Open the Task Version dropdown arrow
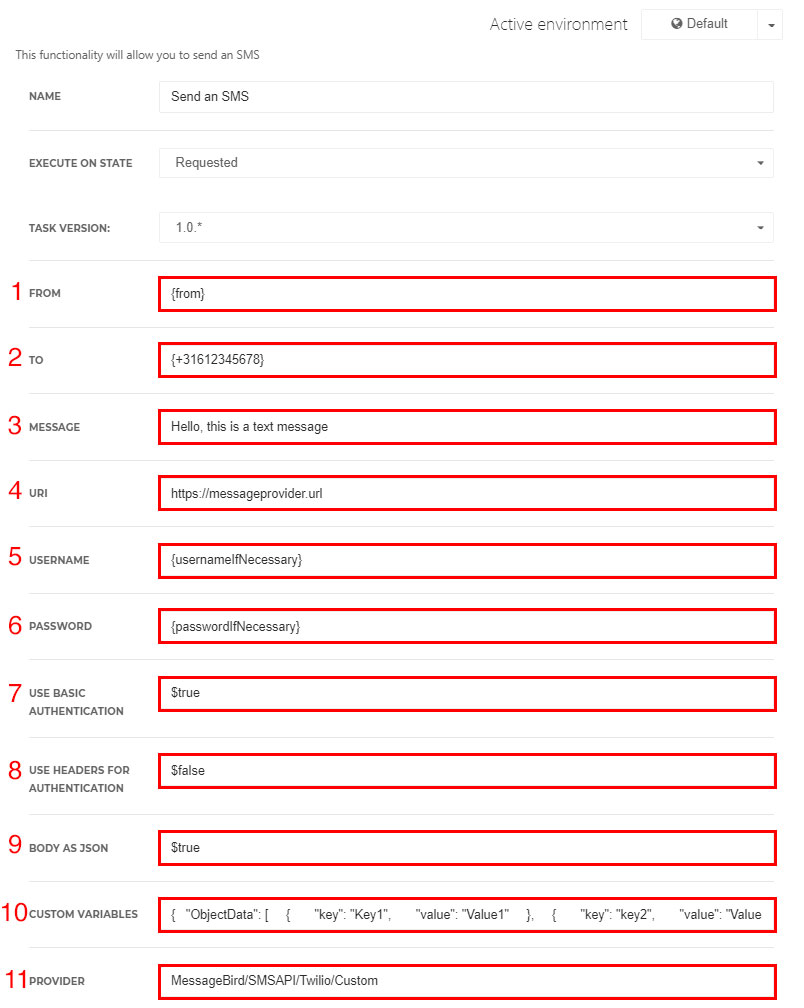The image size is (804, 1008). point(760,228)
